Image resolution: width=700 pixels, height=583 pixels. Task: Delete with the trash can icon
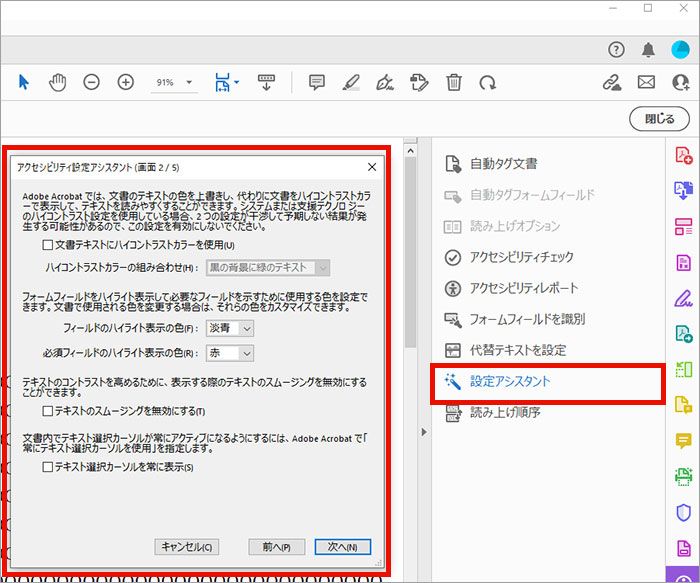pyautogui.click(x=454, y=83)
